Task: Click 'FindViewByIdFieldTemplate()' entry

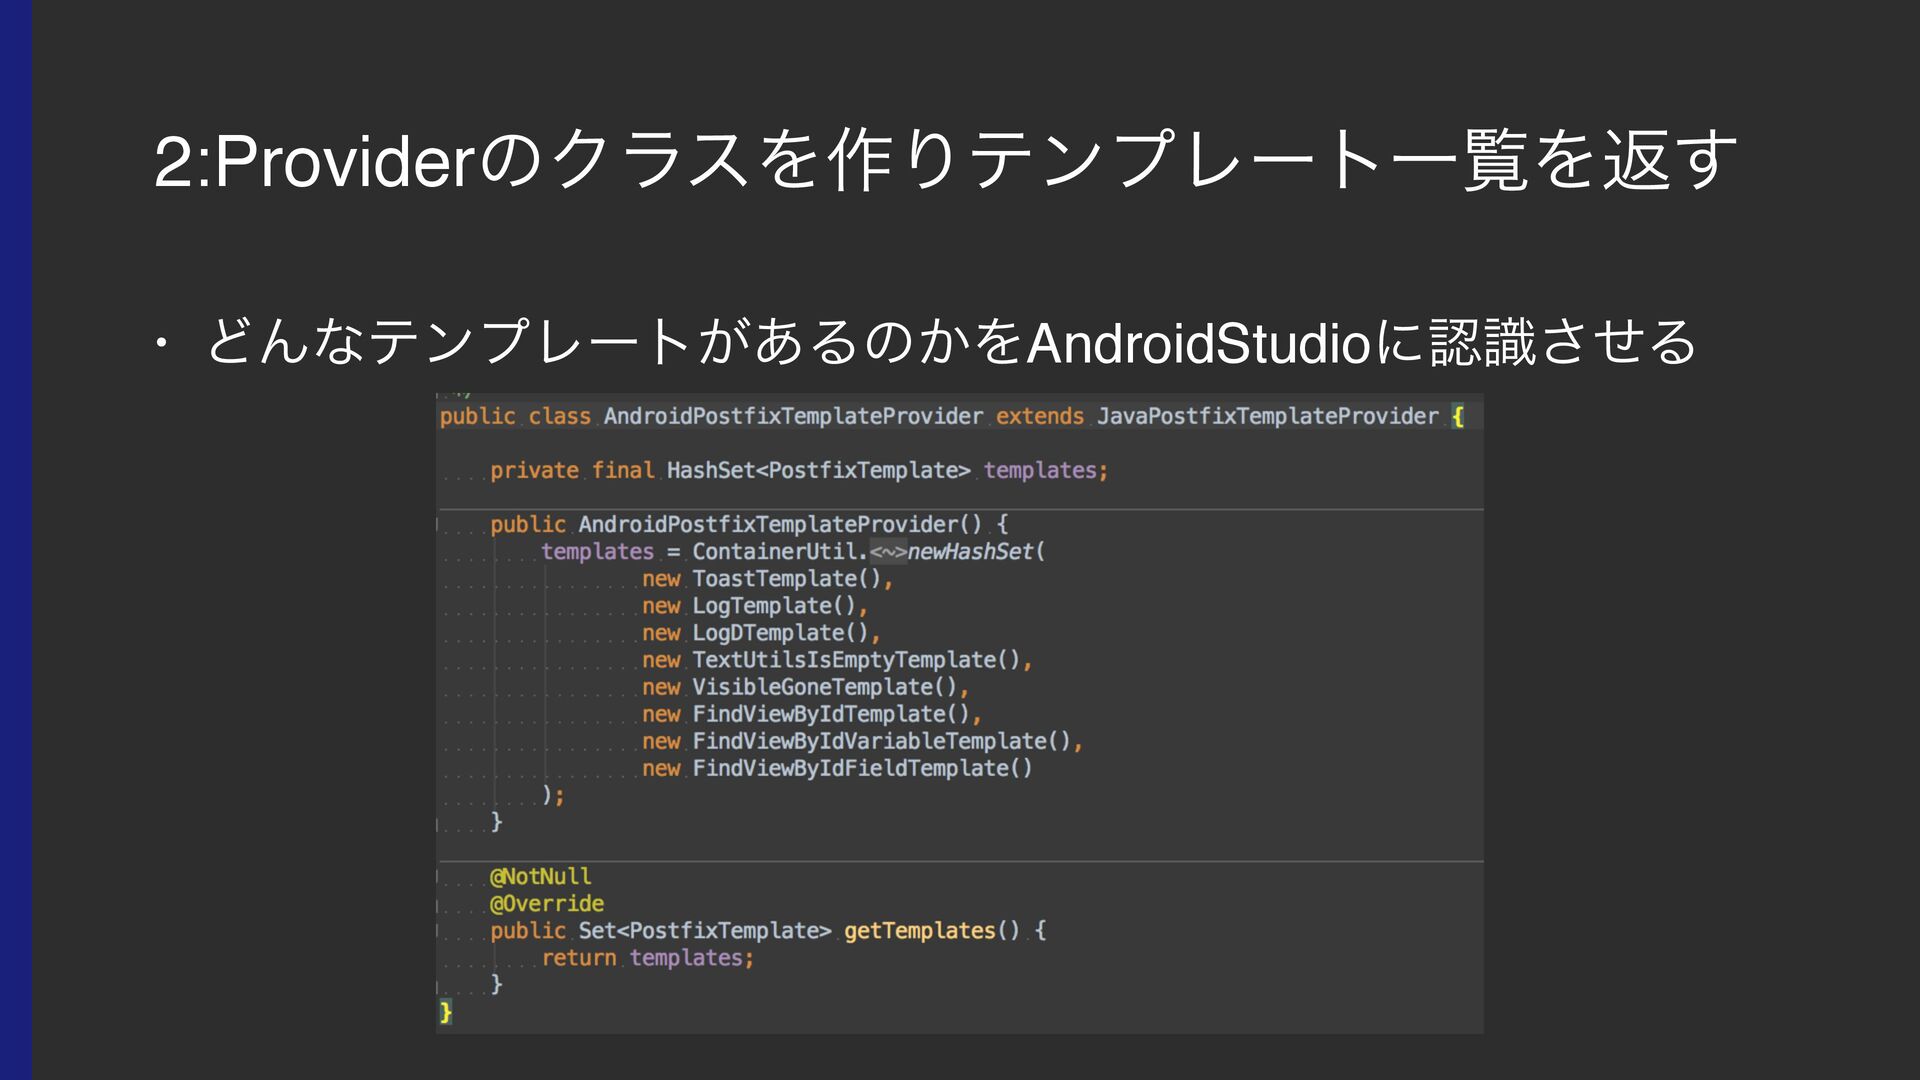Action: coord(862,767)
